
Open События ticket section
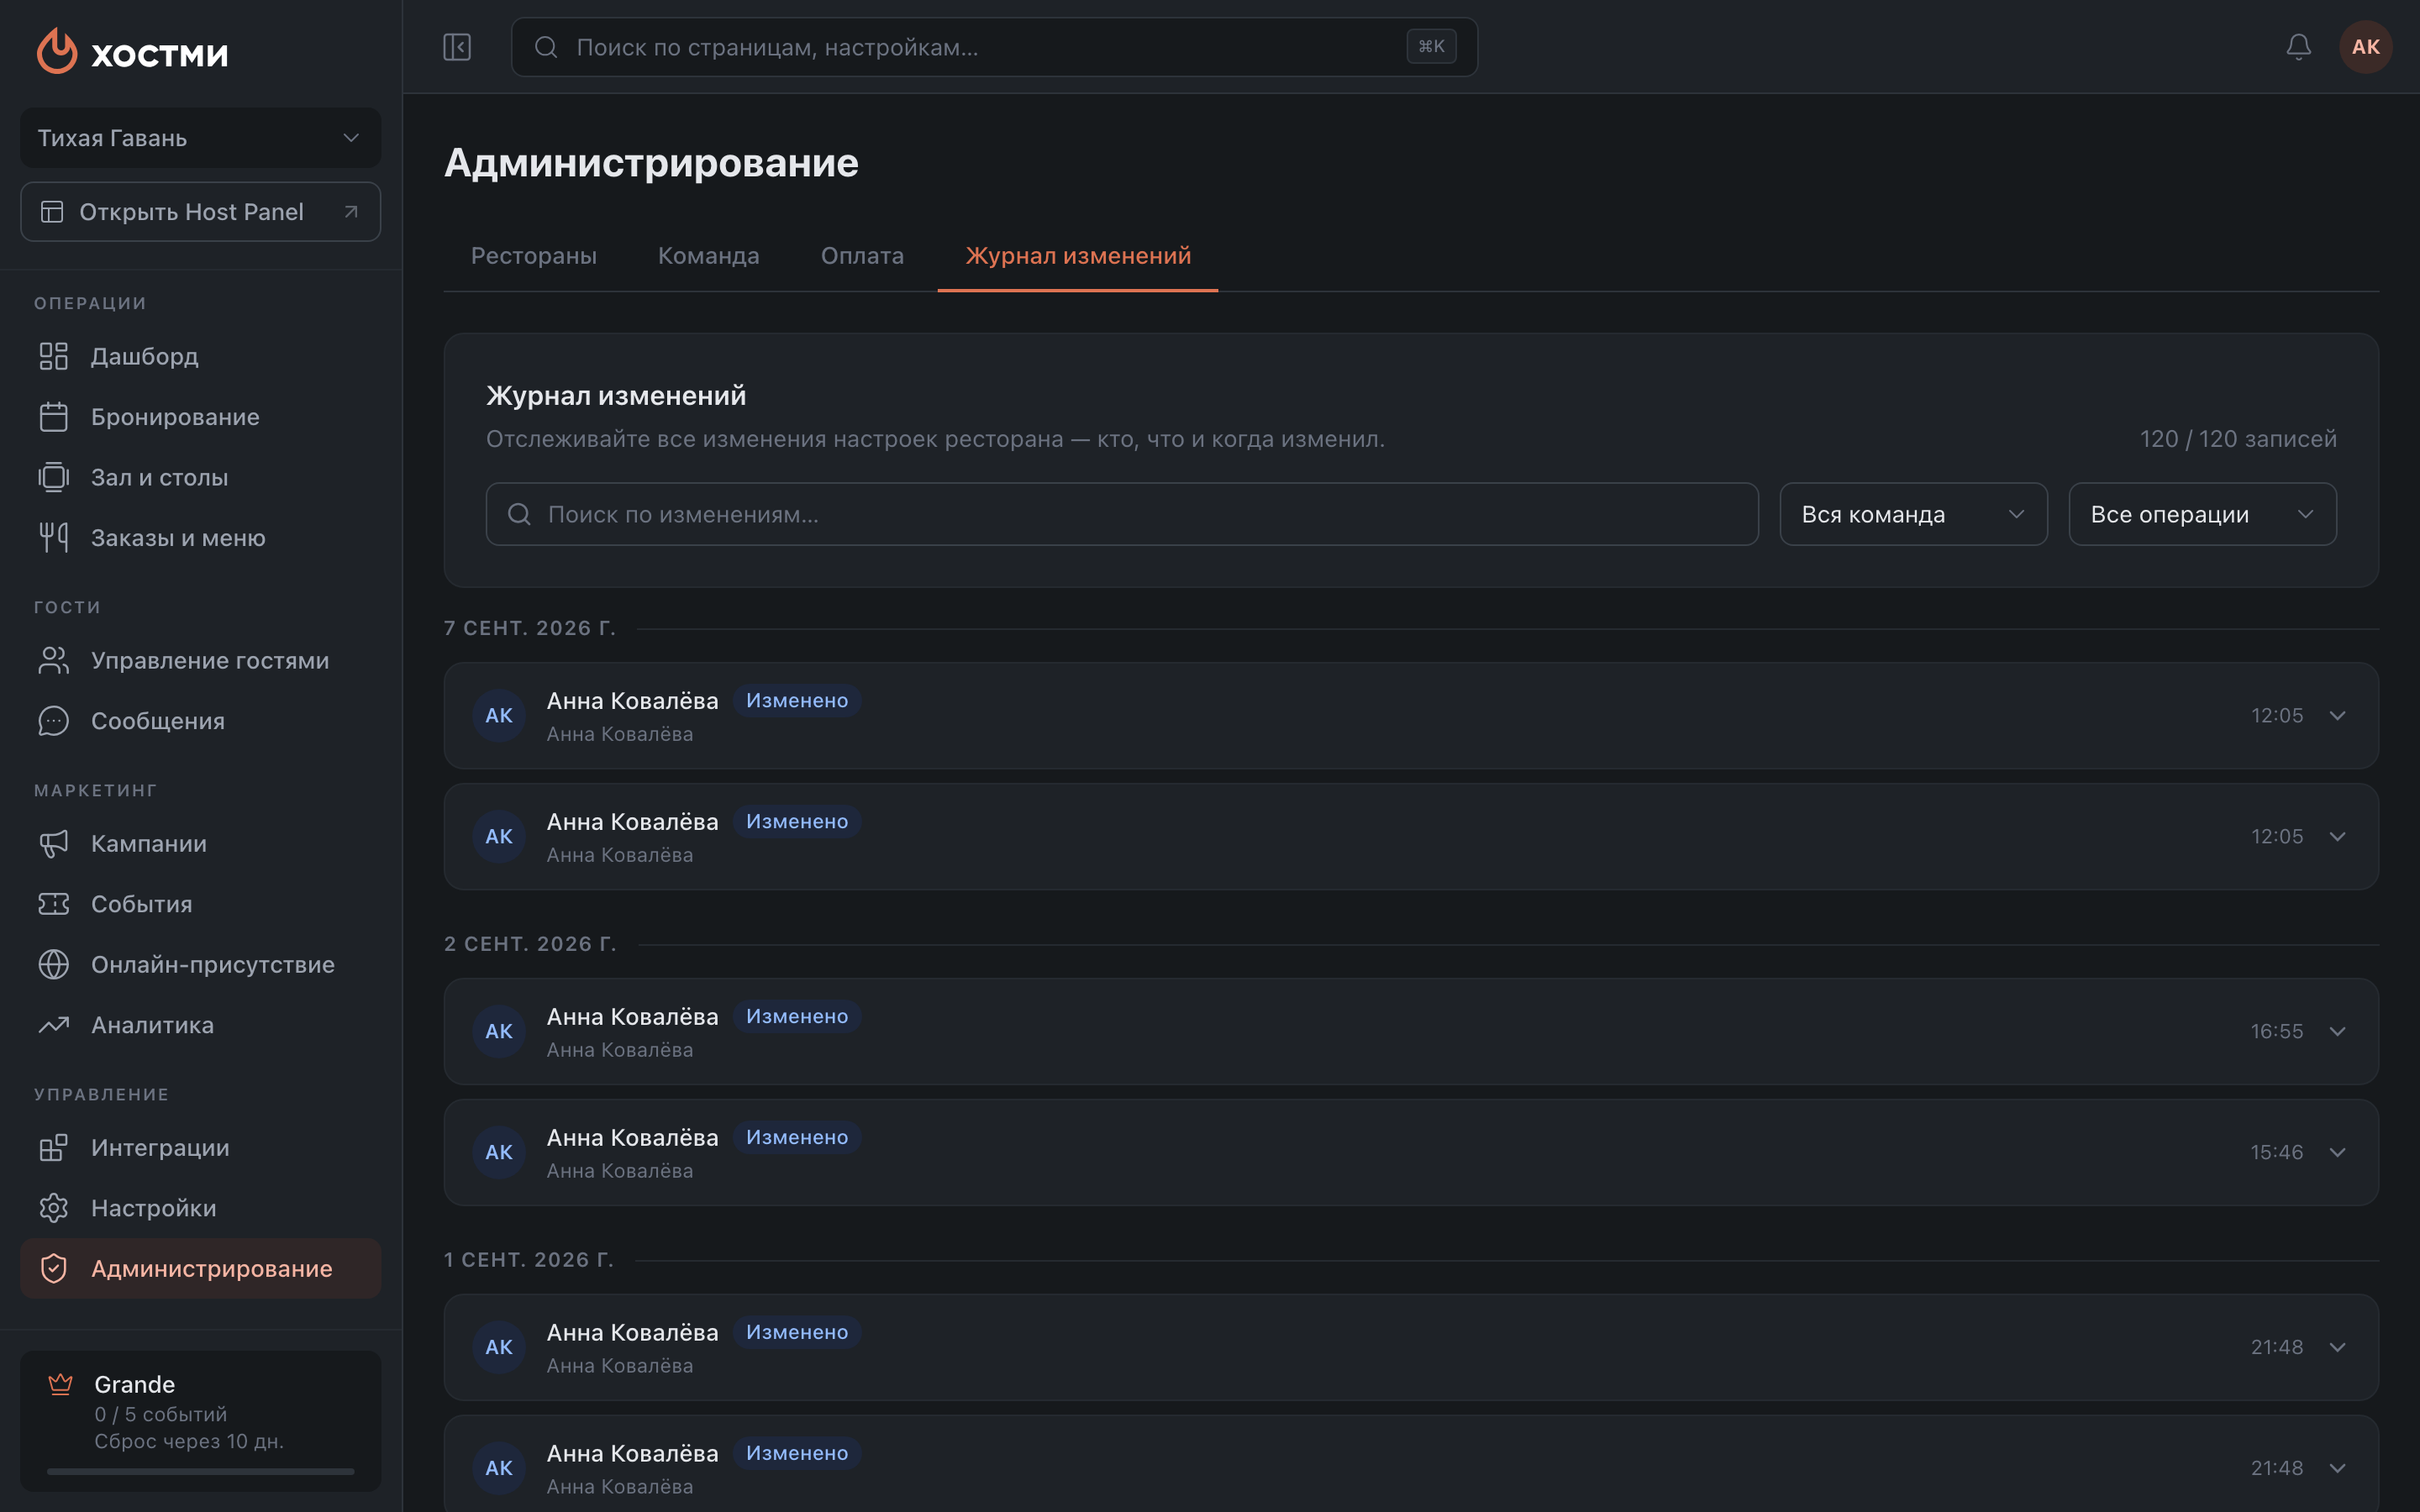200,904
